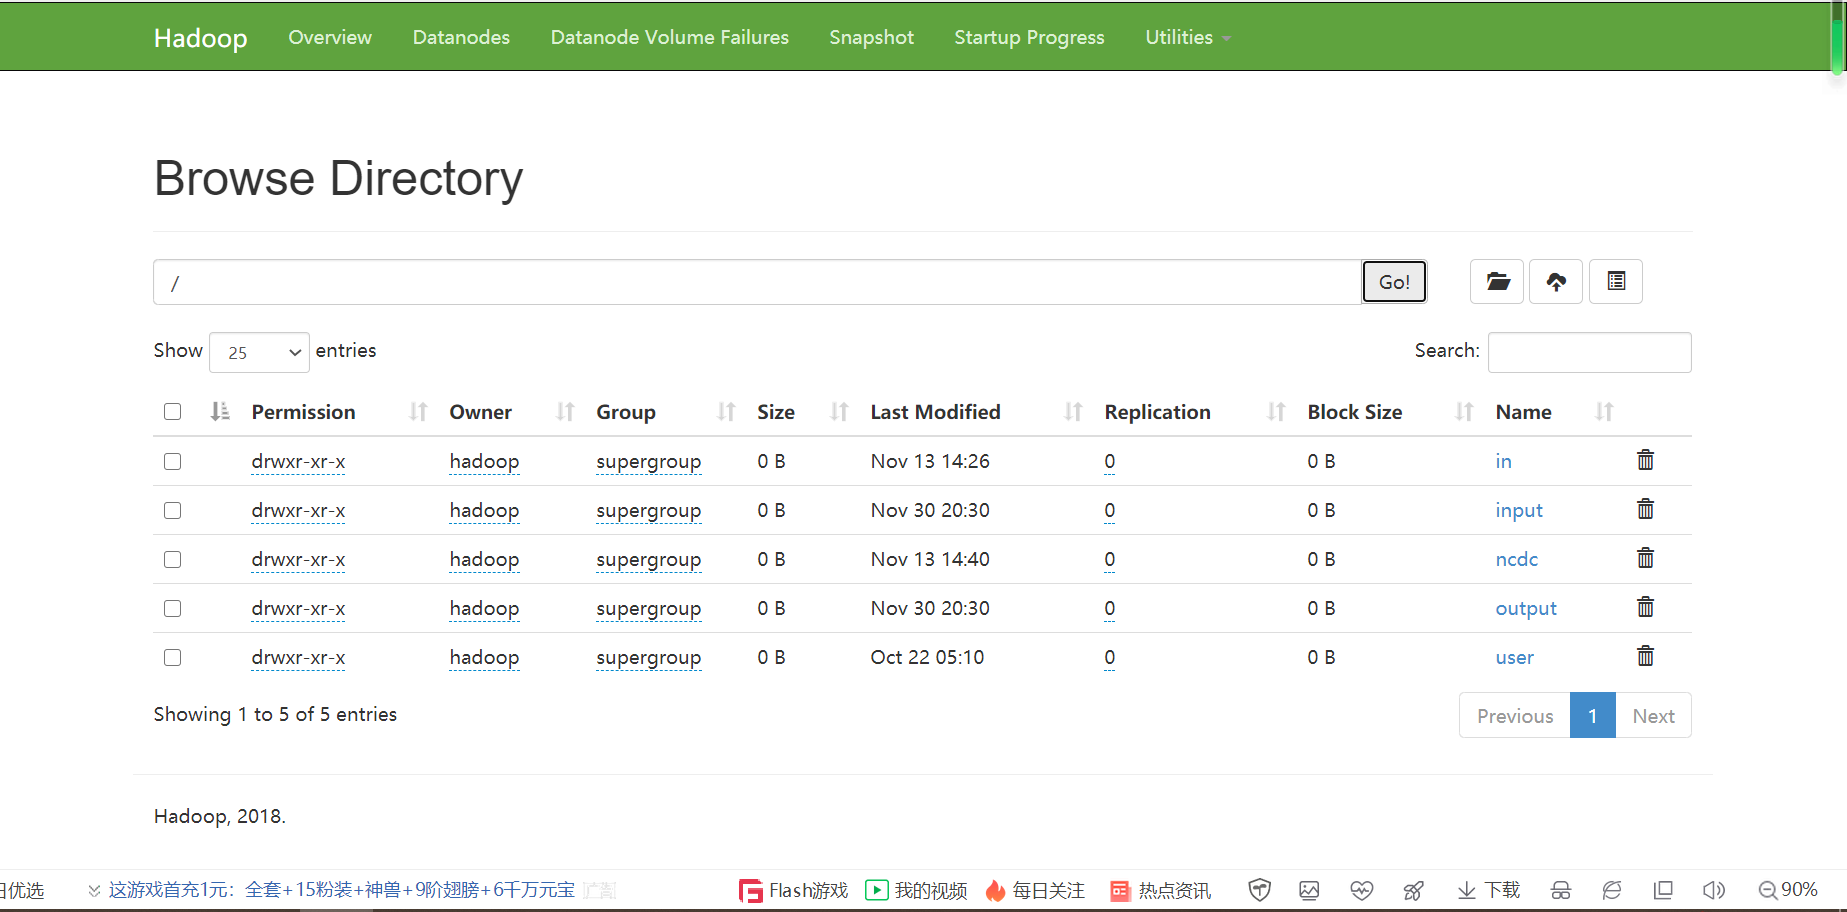Click the browser image tool icon
Viewport: 1847px width, 912px height.
point(1309,890)
